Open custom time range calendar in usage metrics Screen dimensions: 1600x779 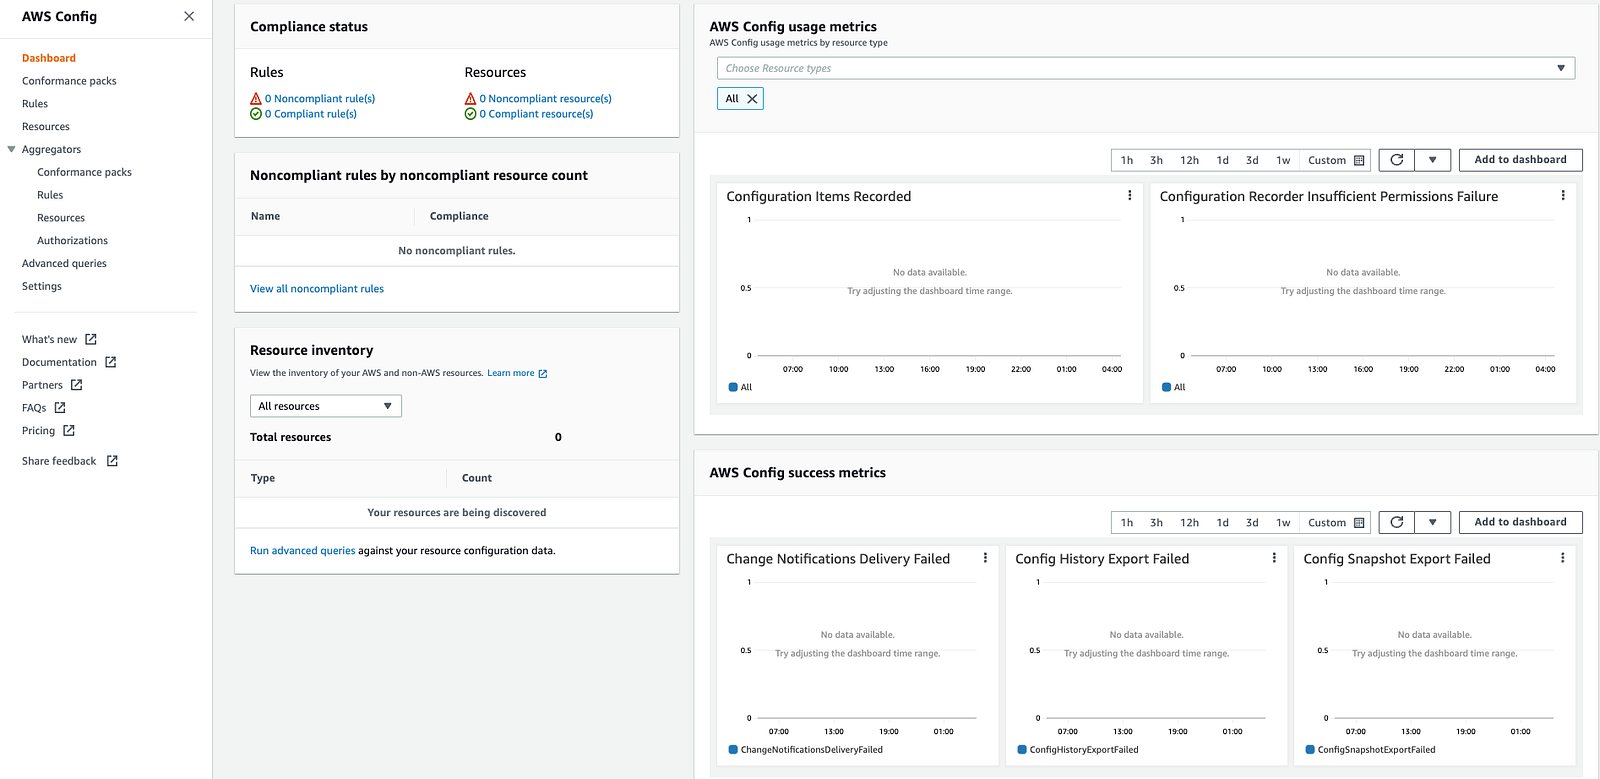[1336, 160]
